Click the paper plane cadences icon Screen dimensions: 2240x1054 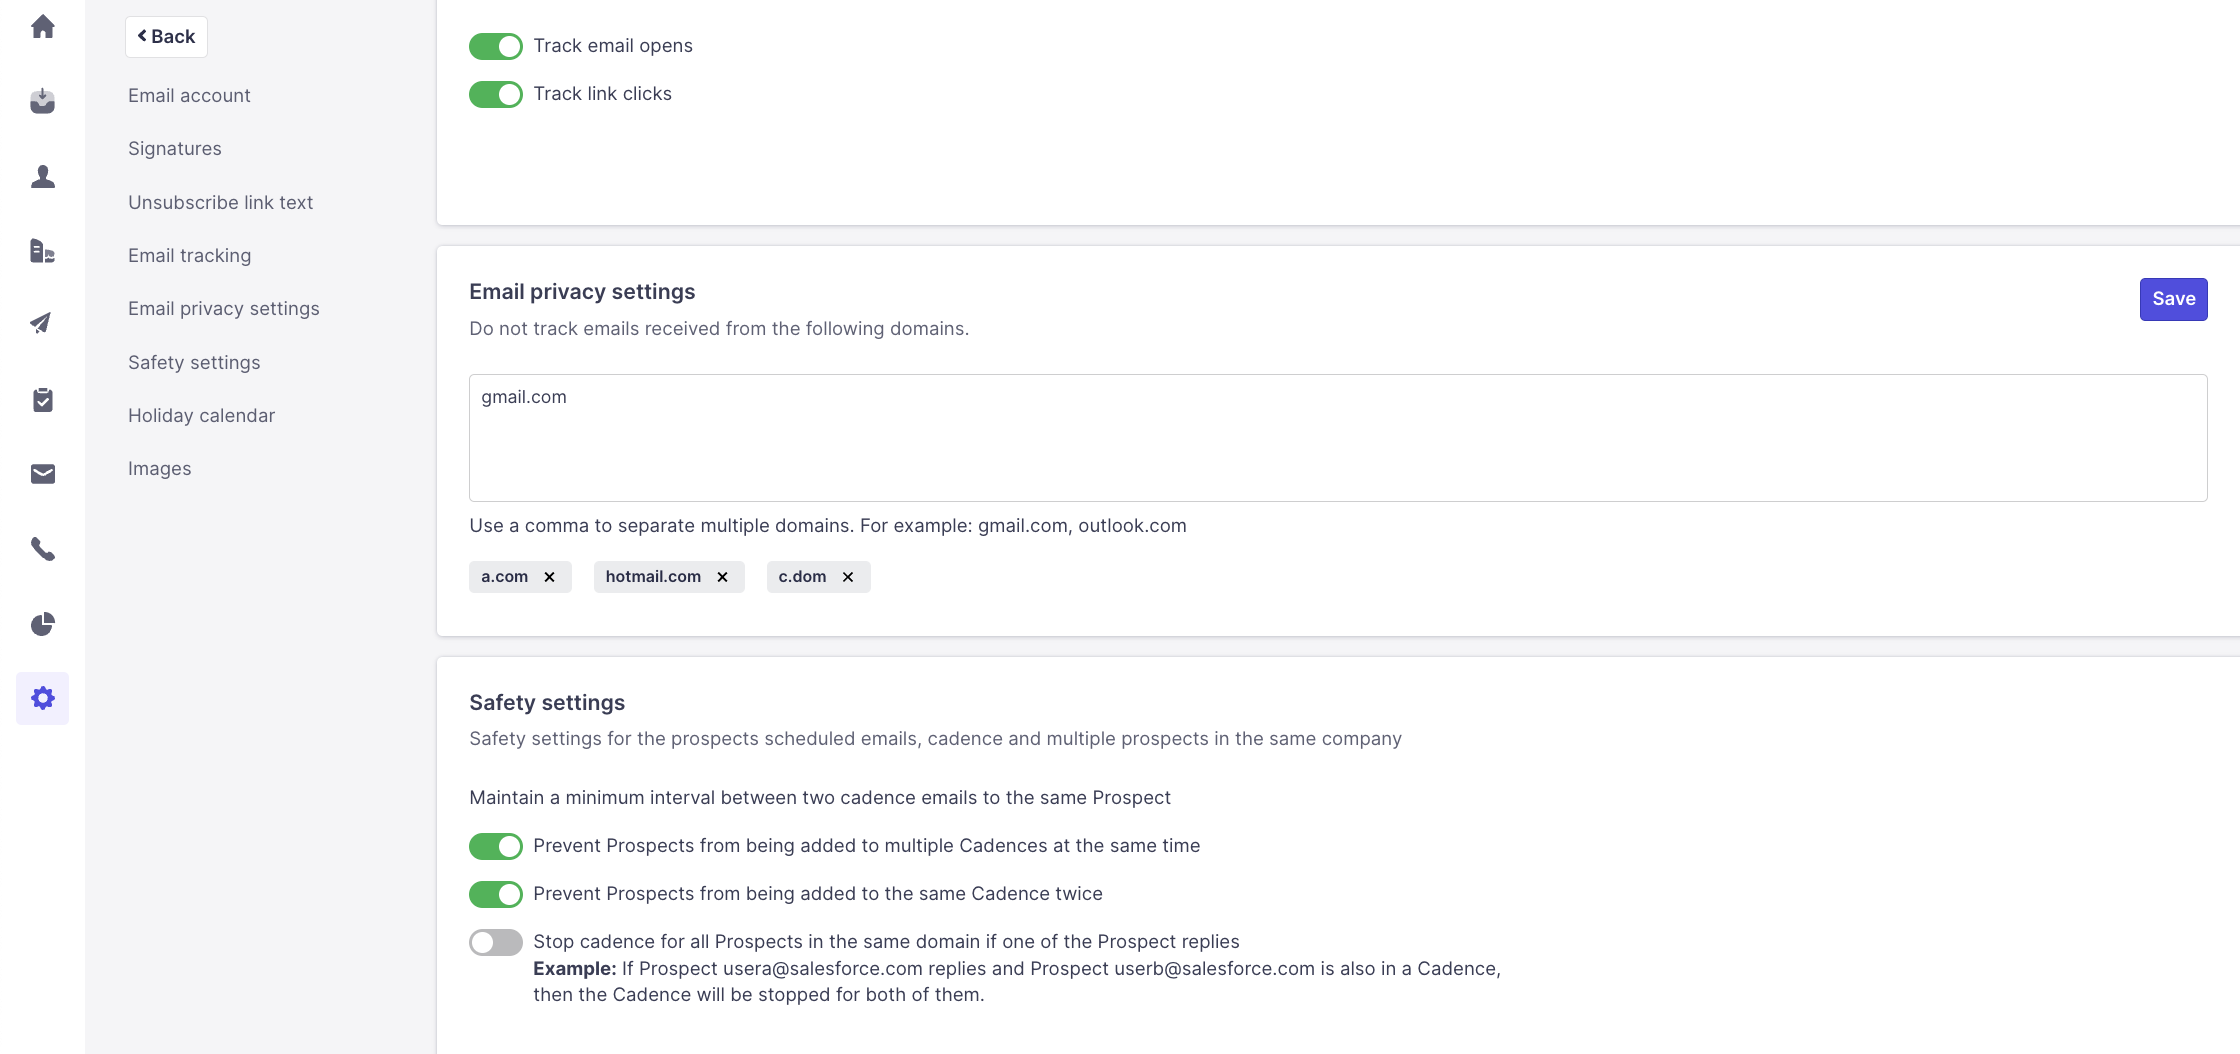(x=42, y=323)
